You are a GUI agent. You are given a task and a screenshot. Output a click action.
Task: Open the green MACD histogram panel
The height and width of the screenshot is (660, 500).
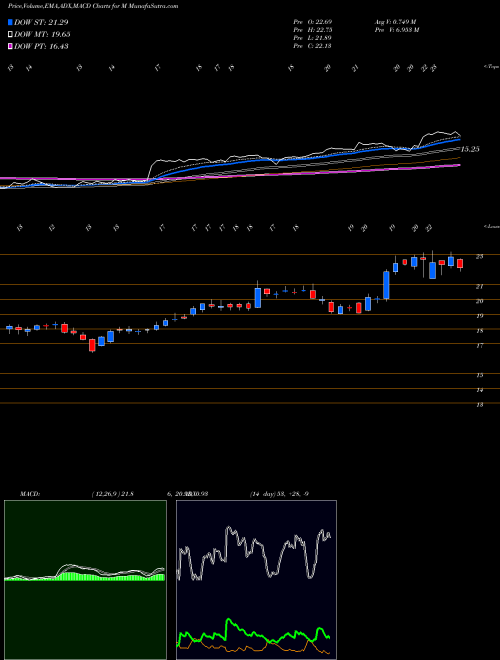pos(85,580)
